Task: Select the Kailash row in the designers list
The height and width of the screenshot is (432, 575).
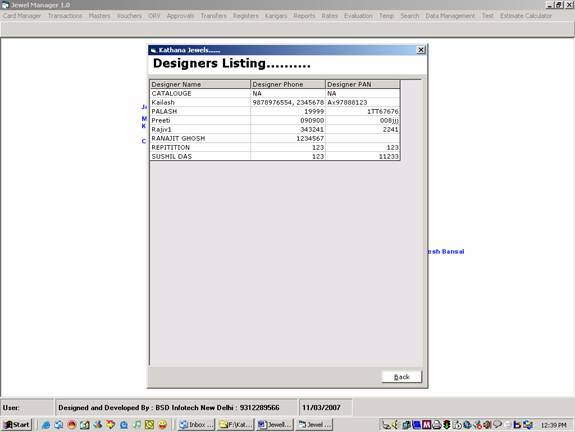Action: pos(275,102)
